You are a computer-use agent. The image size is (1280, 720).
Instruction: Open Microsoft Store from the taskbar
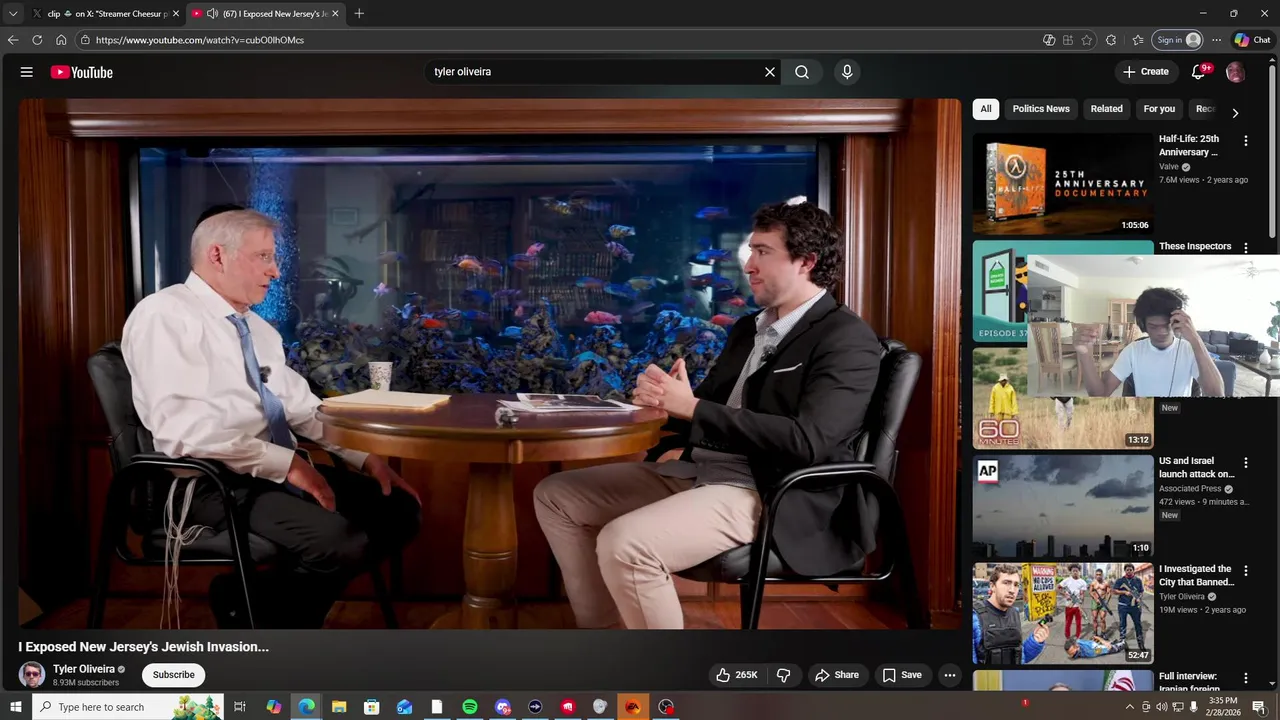click(x=372, y=707)
